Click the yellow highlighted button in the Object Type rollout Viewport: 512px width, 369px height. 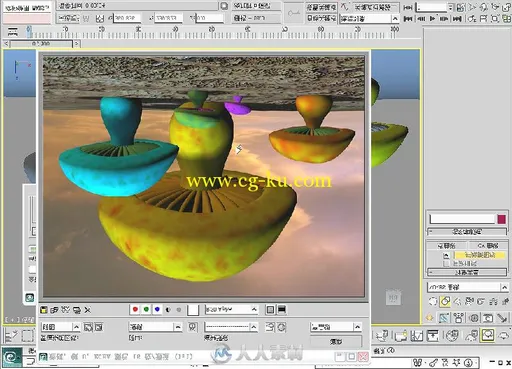(x=480, y=255)
